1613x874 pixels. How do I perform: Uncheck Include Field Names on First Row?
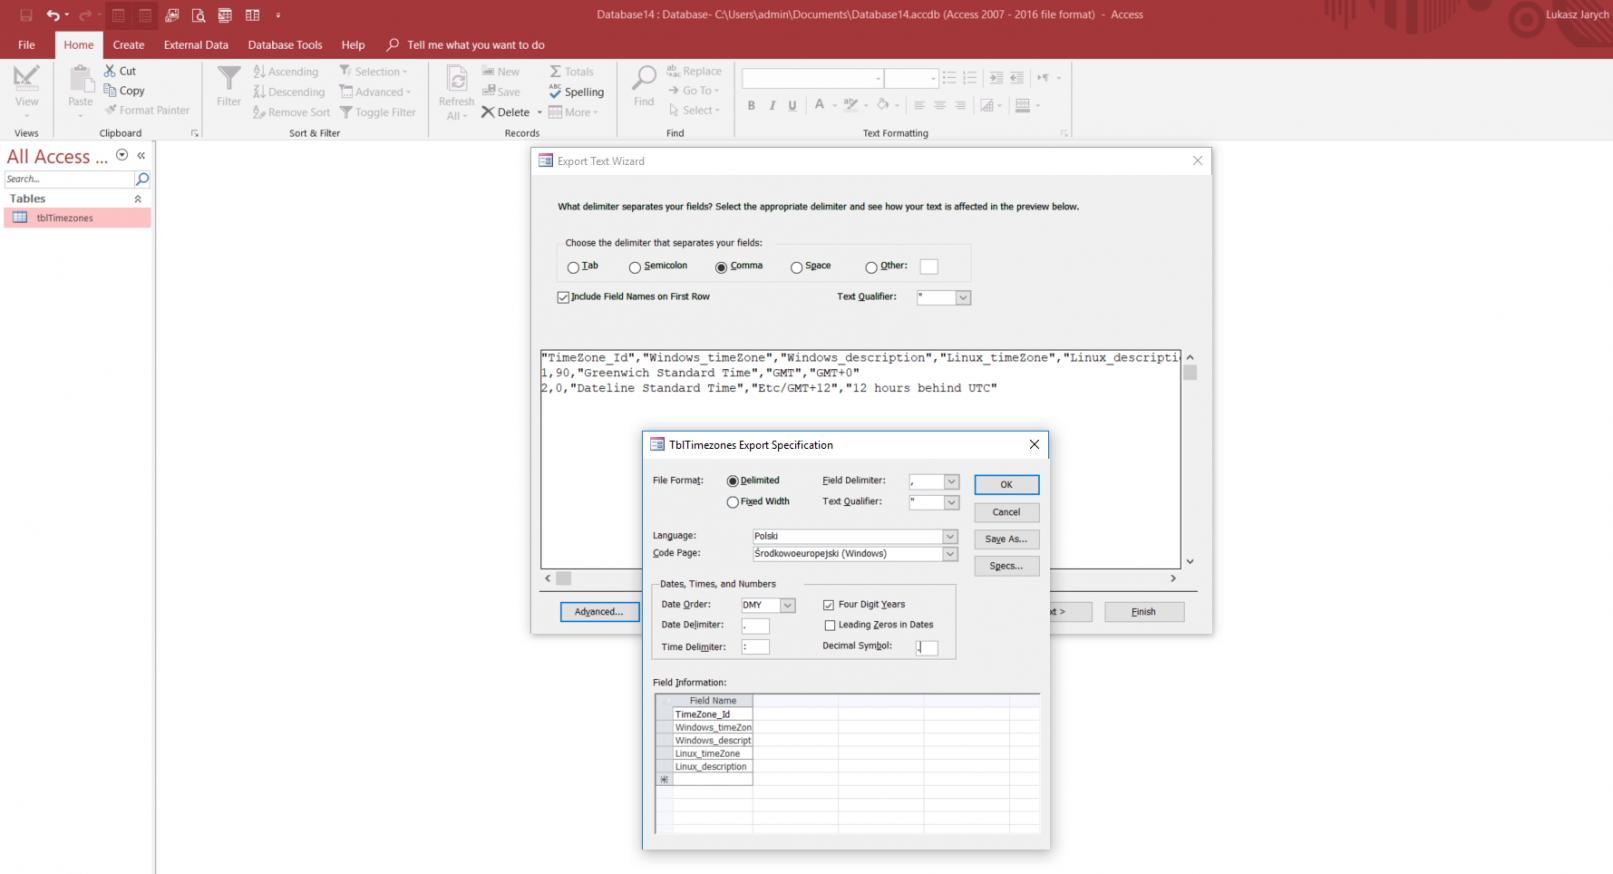[x=563, y=297]
